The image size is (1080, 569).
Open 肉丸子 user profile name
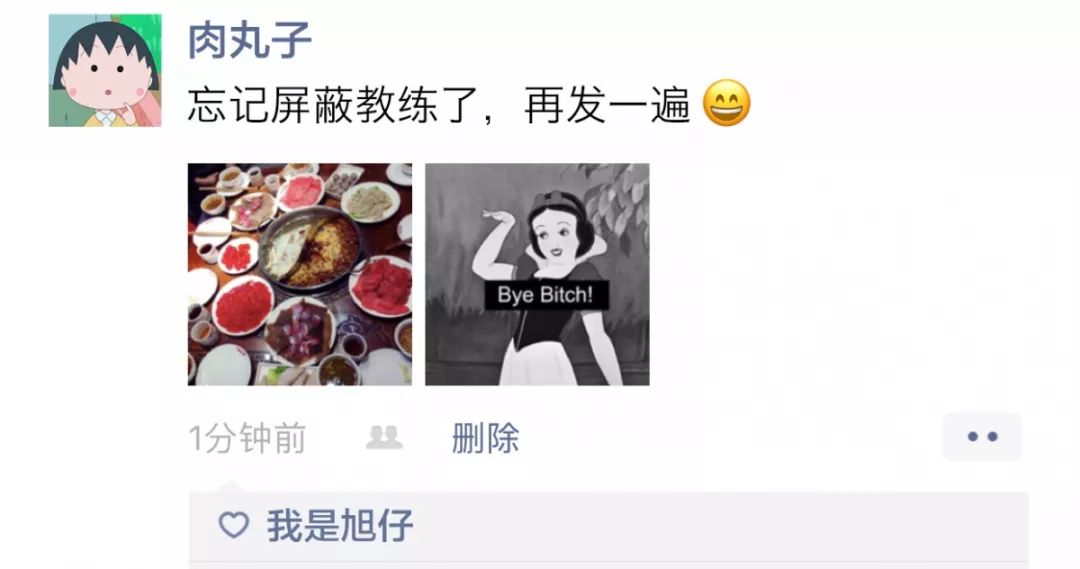[249, 39]
